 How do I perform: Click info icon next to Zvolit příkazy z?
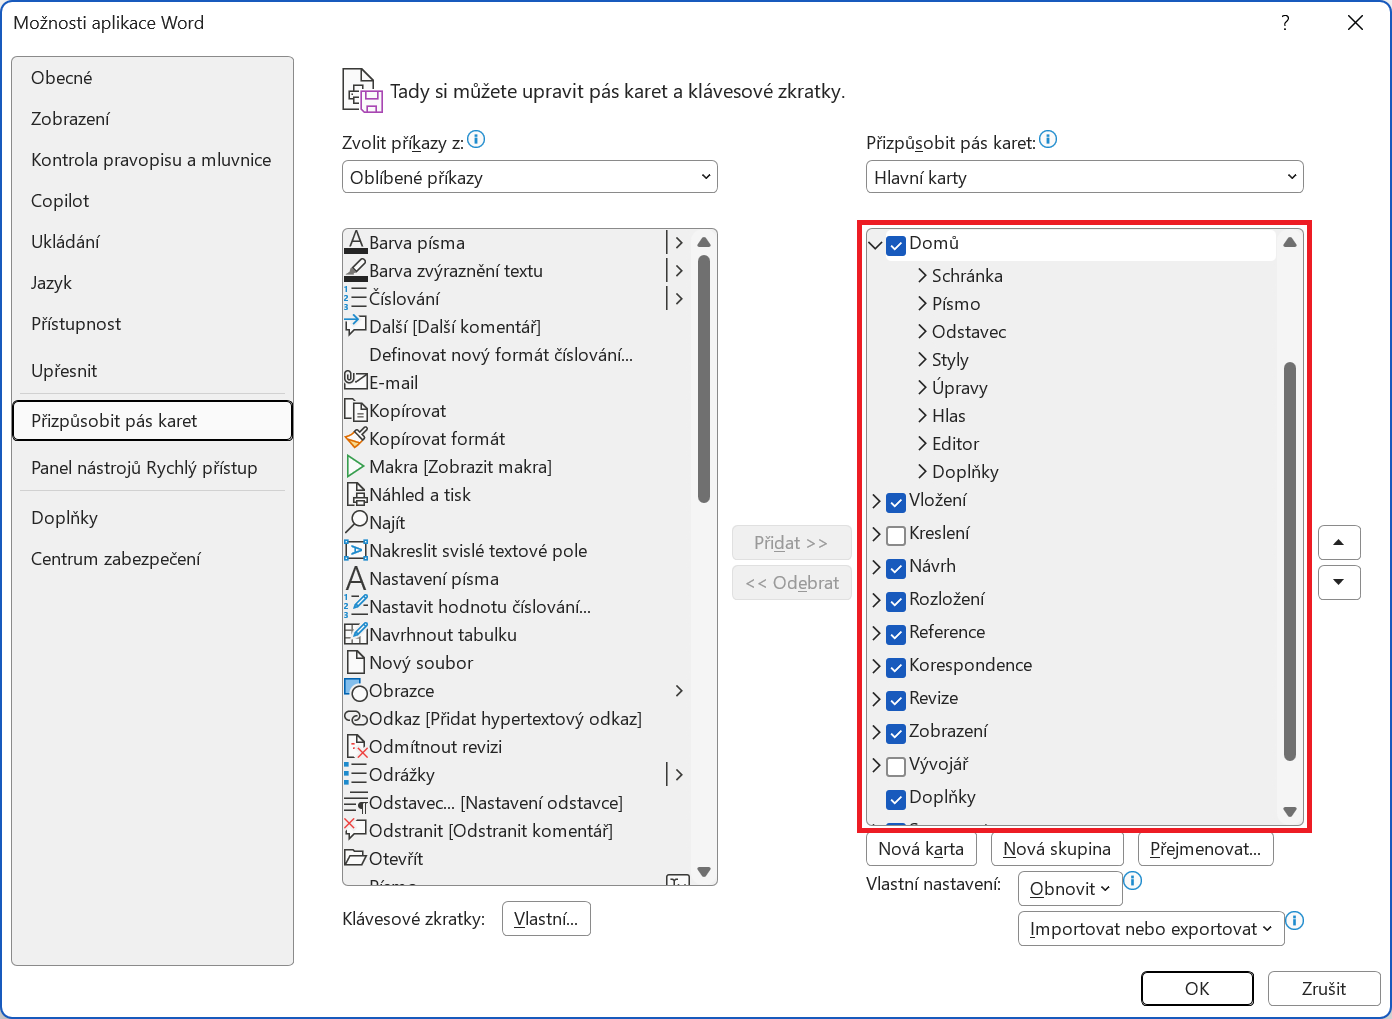point(476,139)
